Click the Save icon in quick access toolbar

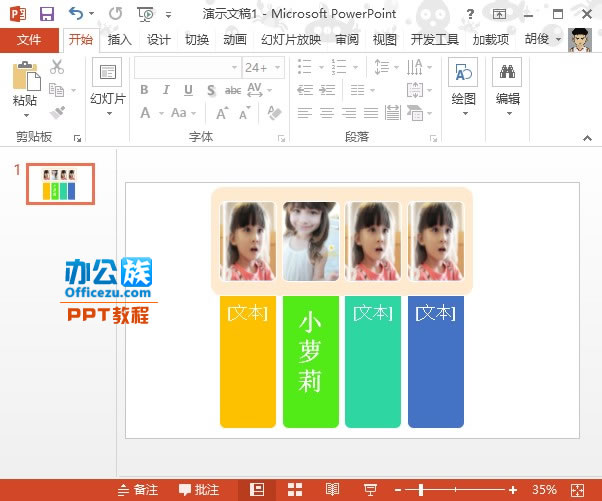[x=46, y=14]
